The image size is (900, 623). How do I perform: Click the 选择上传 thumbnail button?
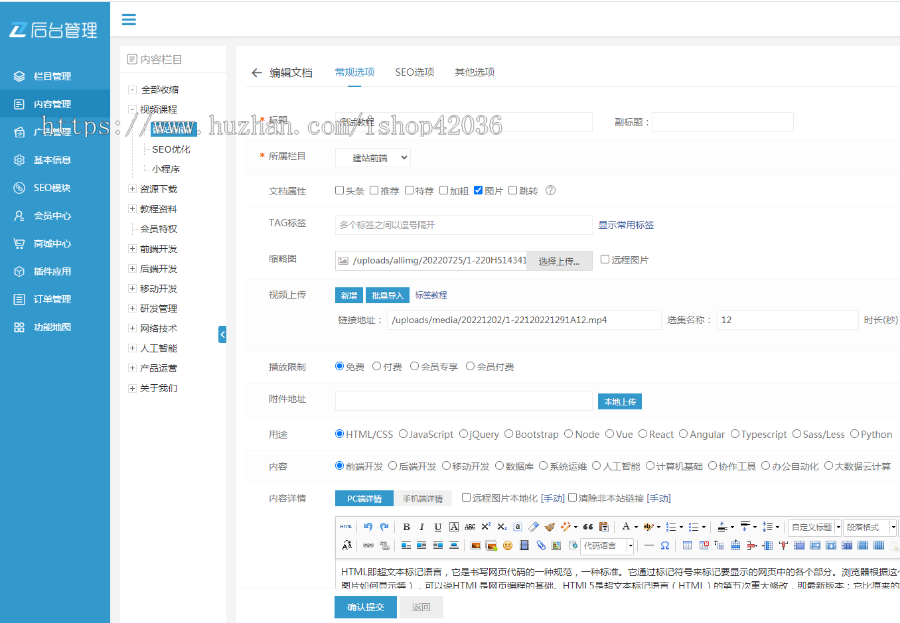[x=559, y=261]
